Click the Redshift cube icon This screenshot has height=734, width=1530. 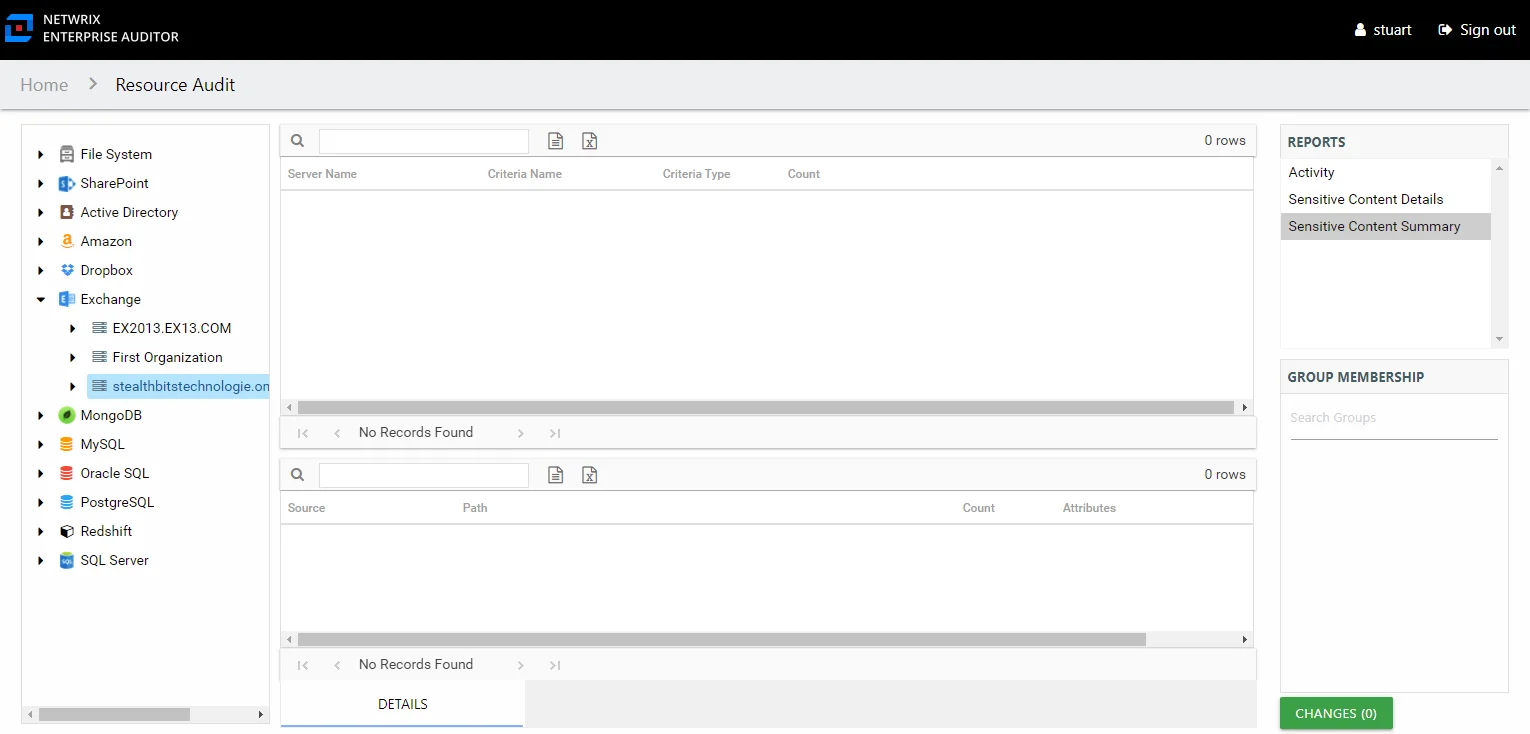click(67, 531)
